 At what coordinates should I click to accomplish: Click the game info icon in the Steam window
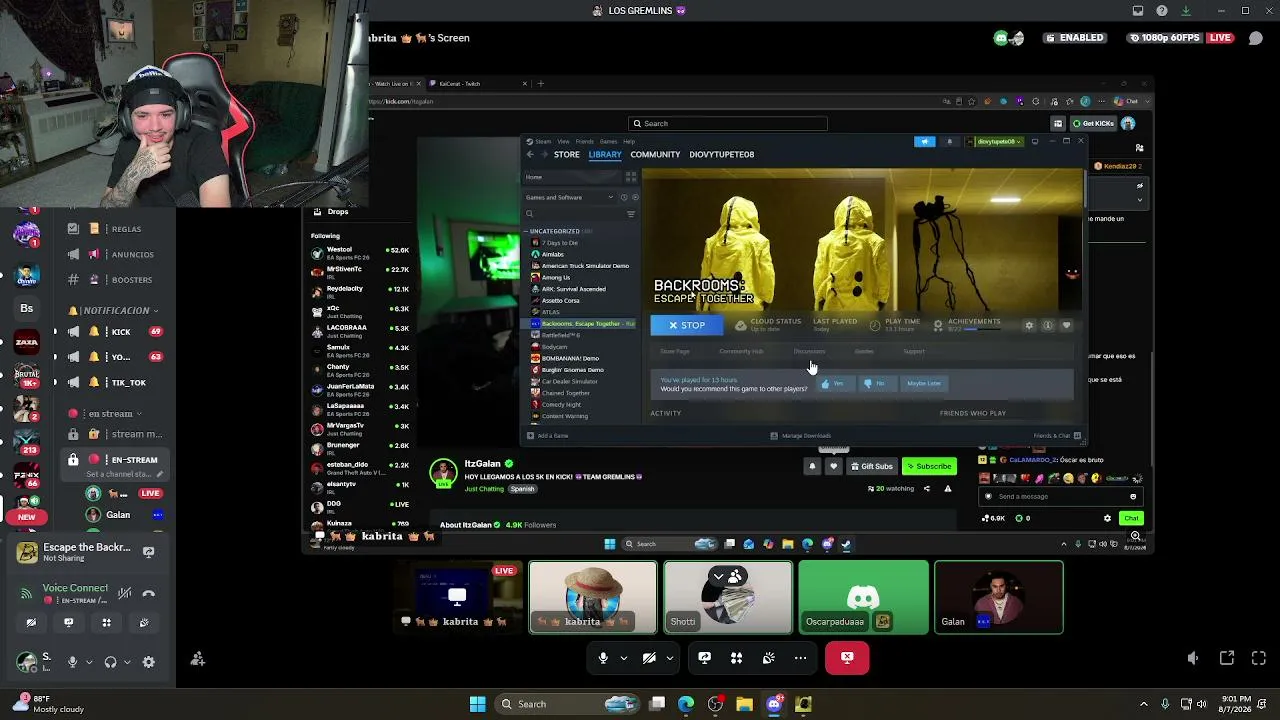point(1048,325)
